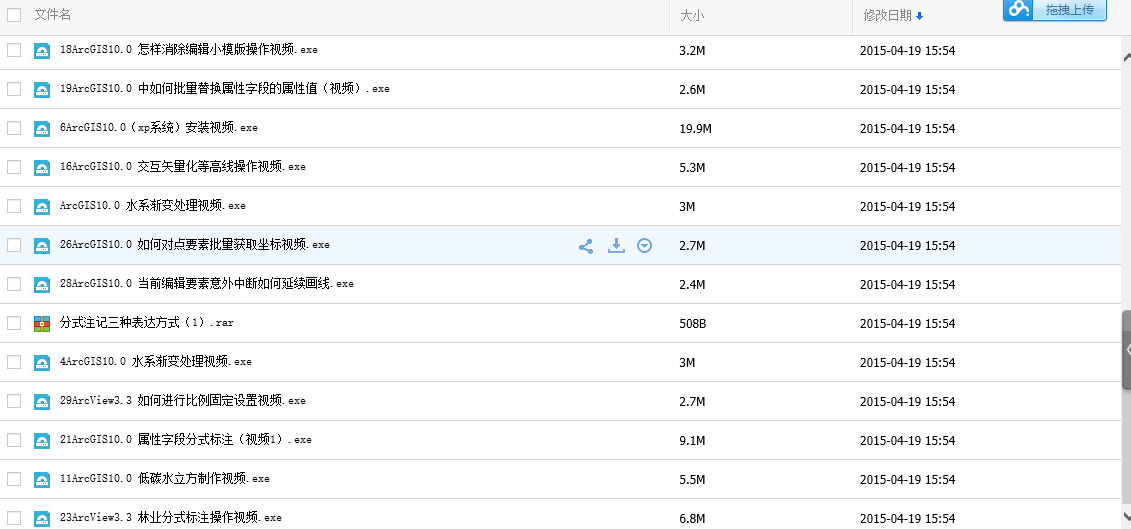The width and height of the screenshot is (1131, 529).
Task: Open file 16ArcGIS10.0 交互矢量化等高线操作视频.exe
Action: [x=182, y=167]
